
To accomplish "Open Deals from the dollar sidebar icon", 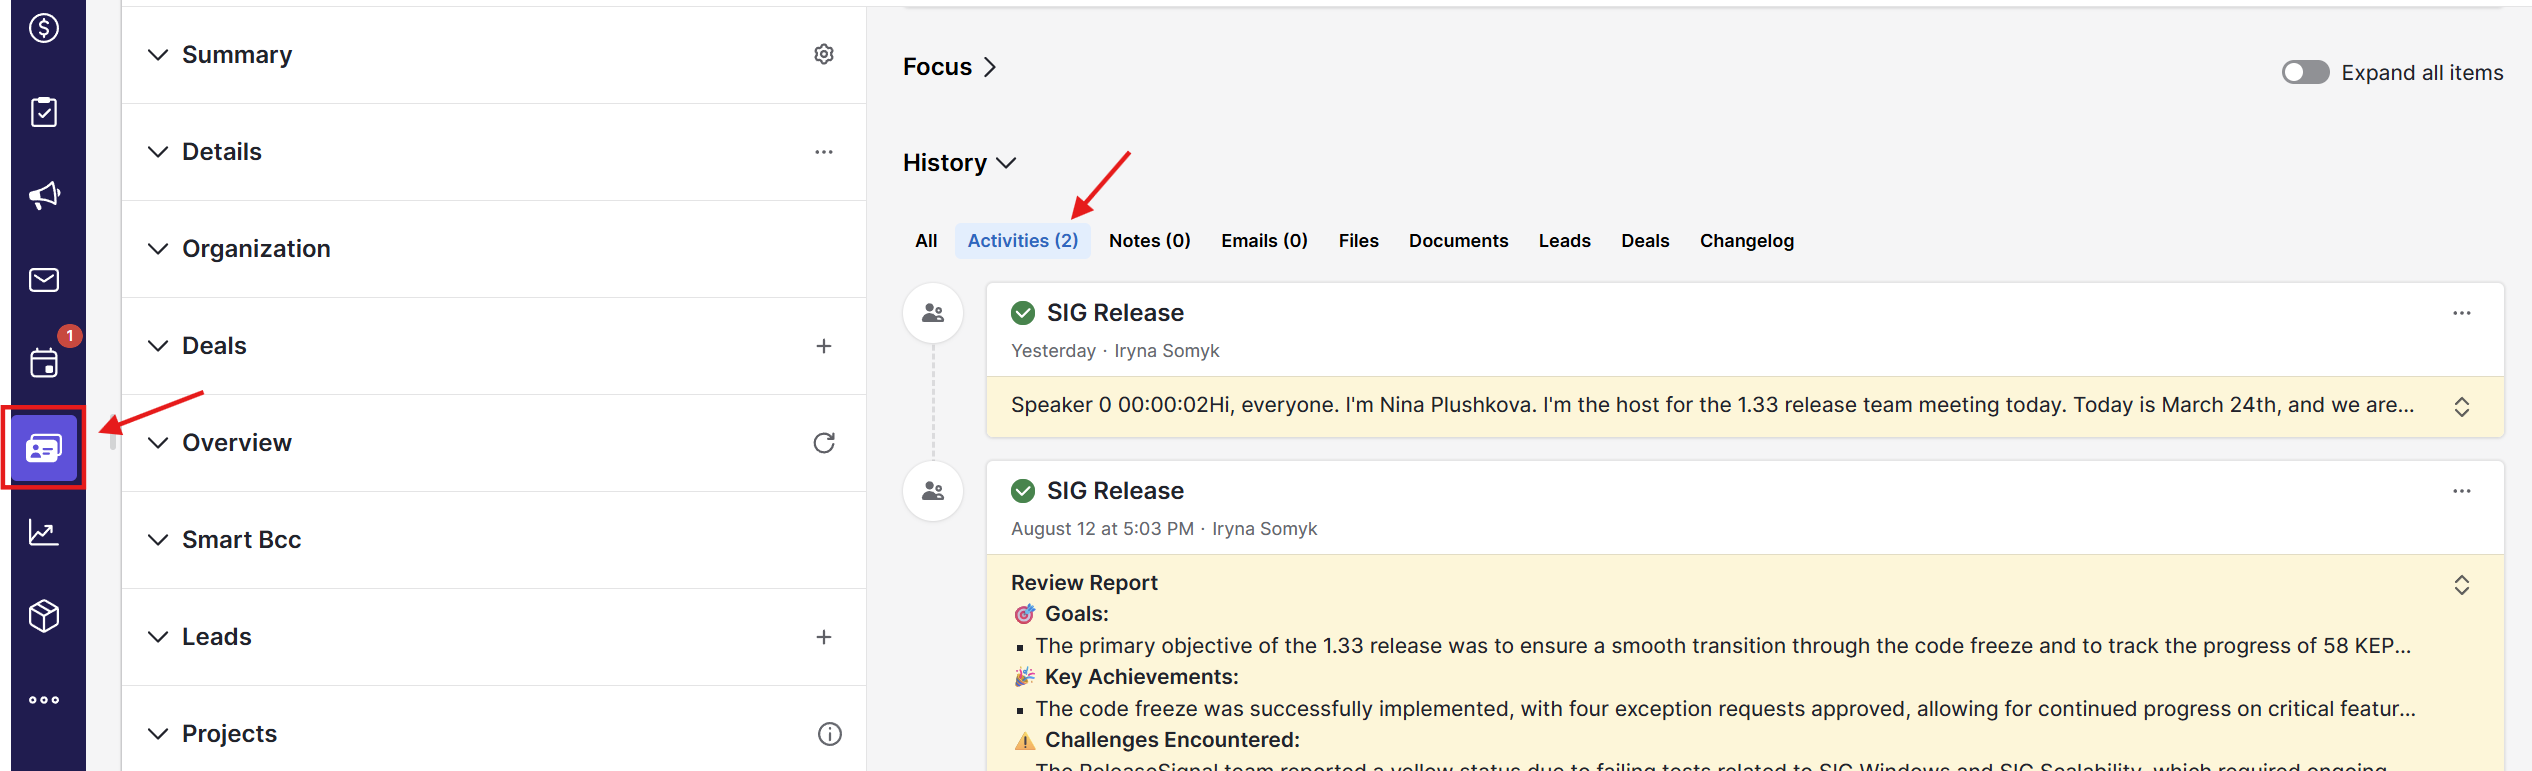I will point(43,28).
